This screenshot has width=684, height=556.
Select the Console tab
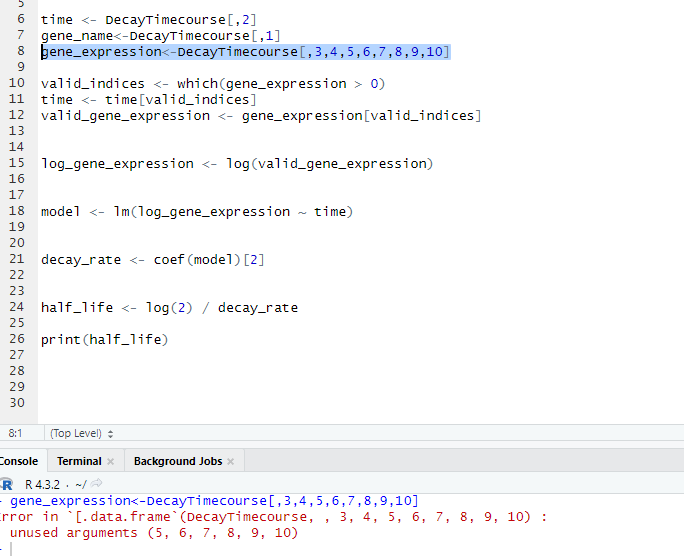coord(18,461)
